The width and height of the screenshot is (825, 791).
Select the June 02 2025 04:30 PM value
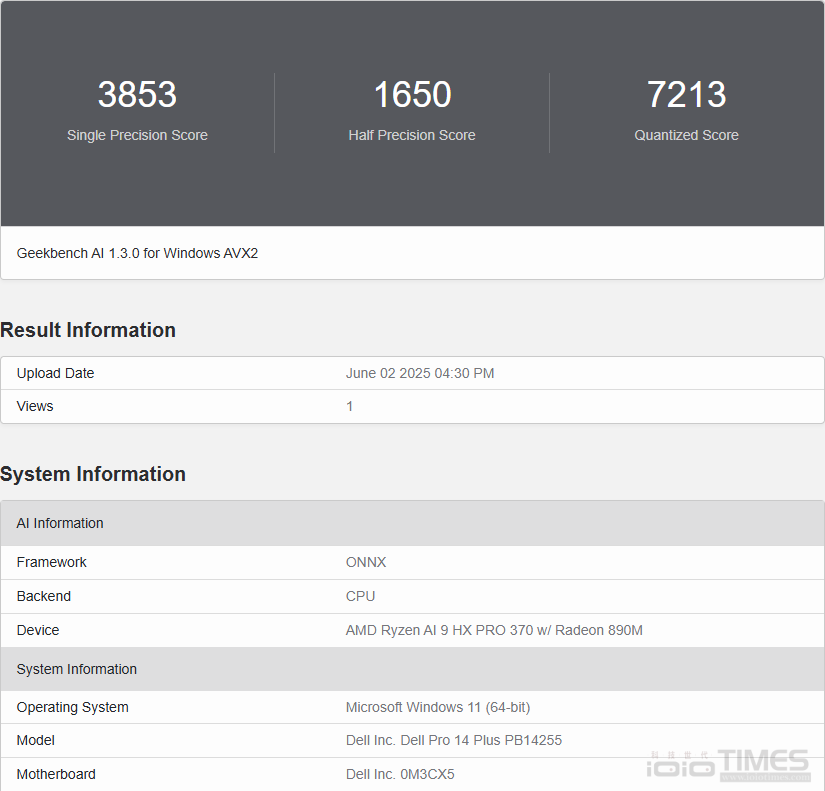(420, 373)
